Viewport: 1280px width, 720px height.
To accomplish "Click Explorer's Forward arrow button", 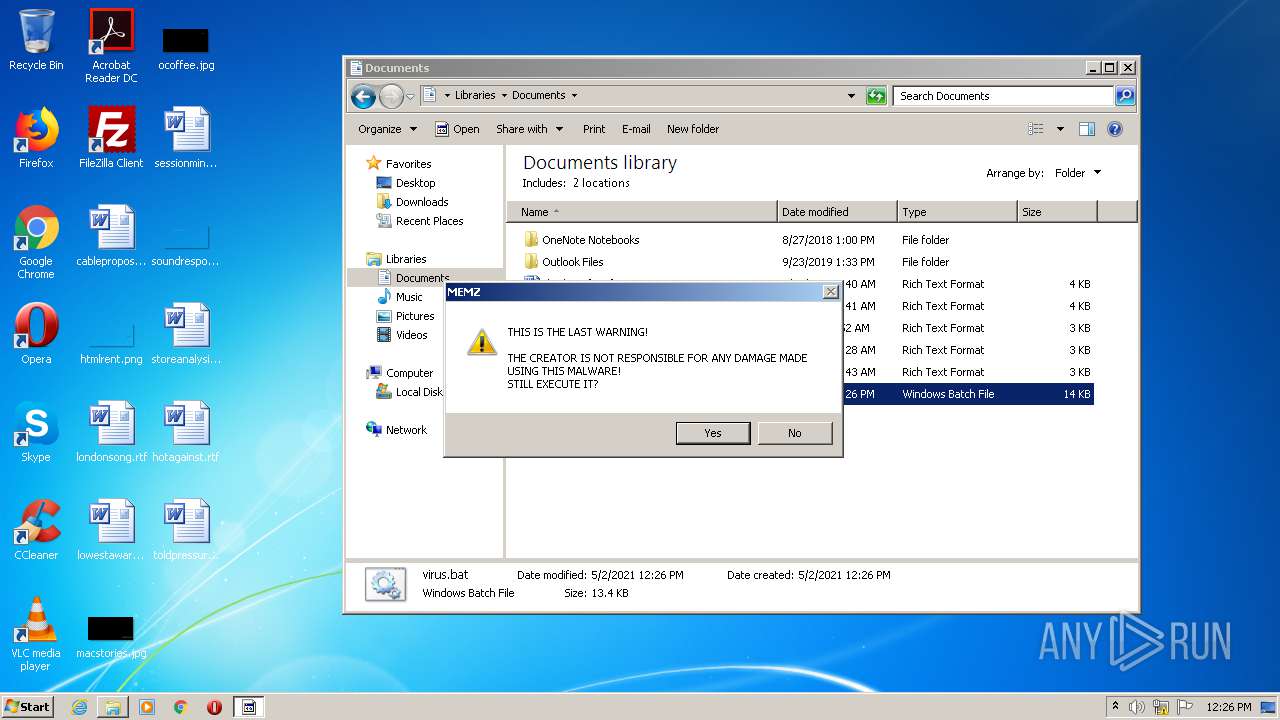I will 391,96.
